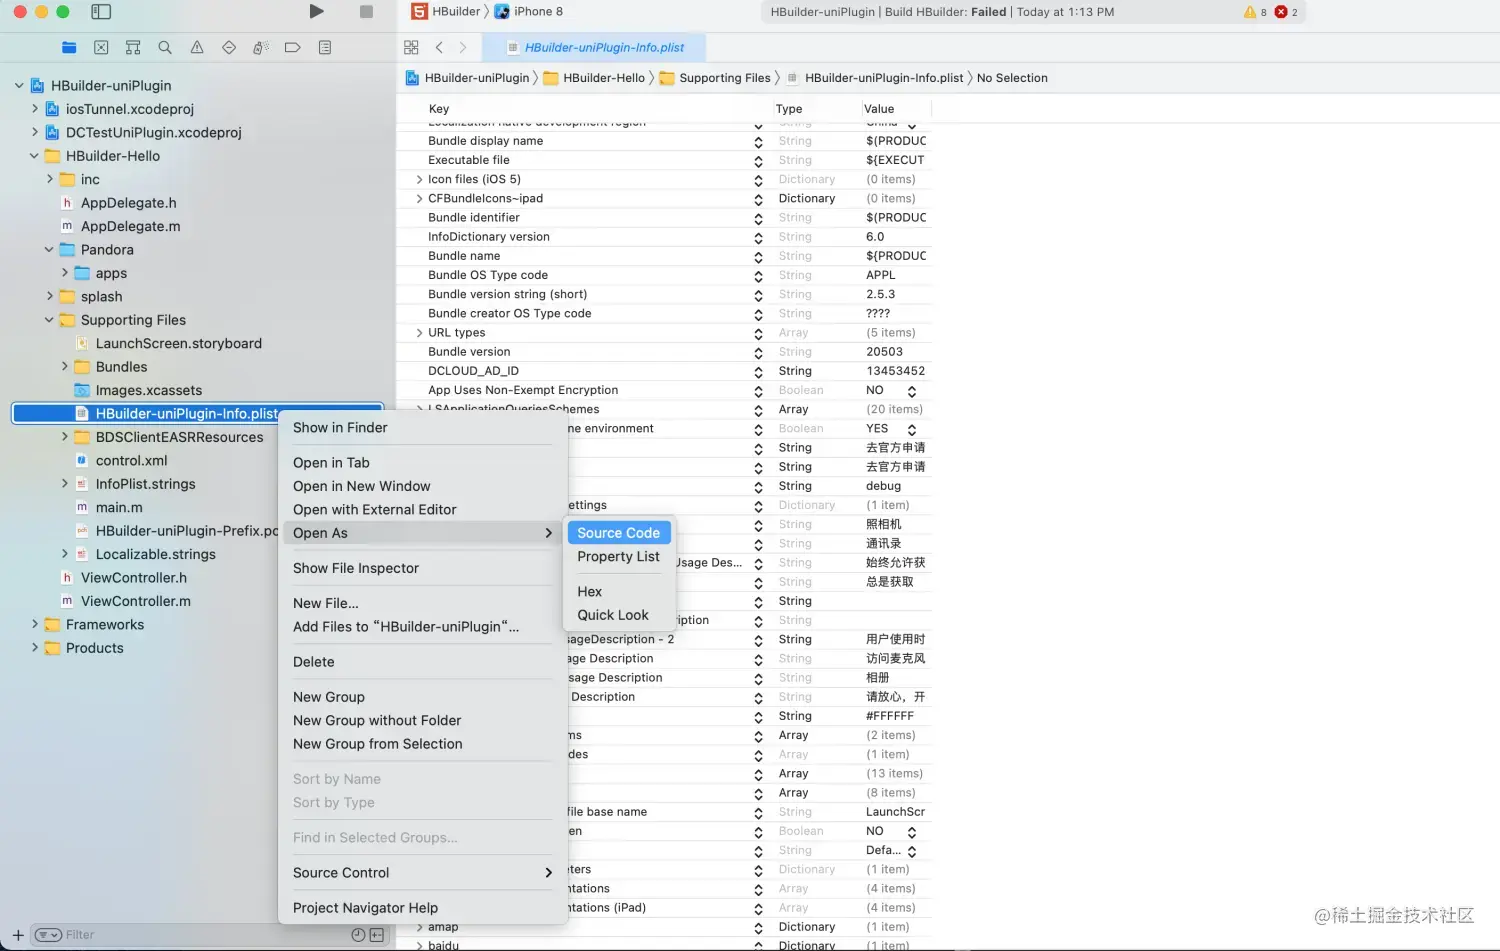Open the Debug navigator icon
The height and width of the screenshot is (951, 1500).
pos(261,47)
